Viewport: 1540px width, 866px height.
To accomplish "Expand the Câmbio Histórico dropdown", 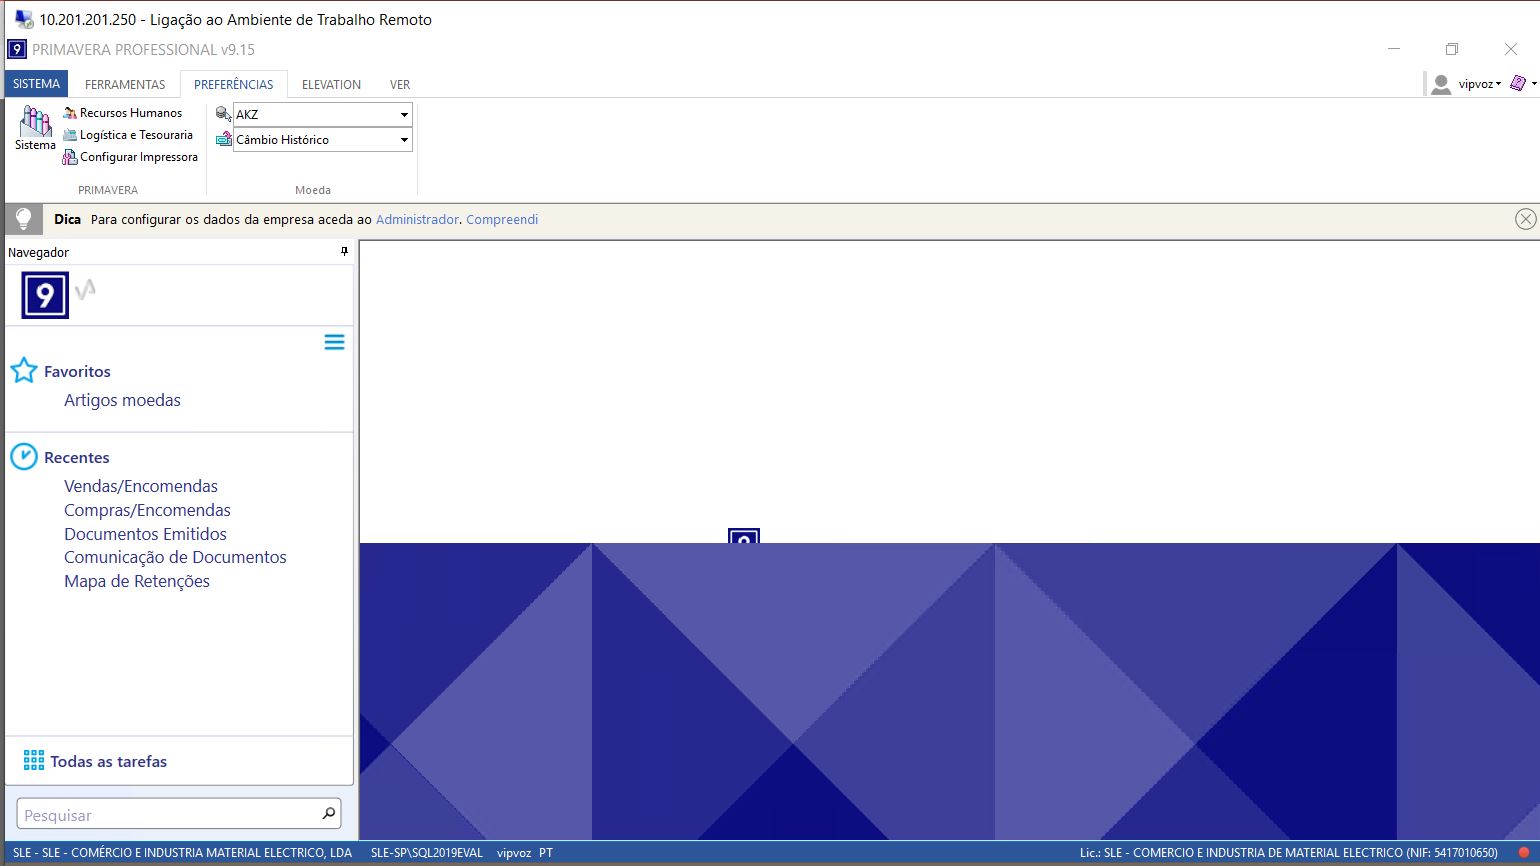I will pos(404,140).
